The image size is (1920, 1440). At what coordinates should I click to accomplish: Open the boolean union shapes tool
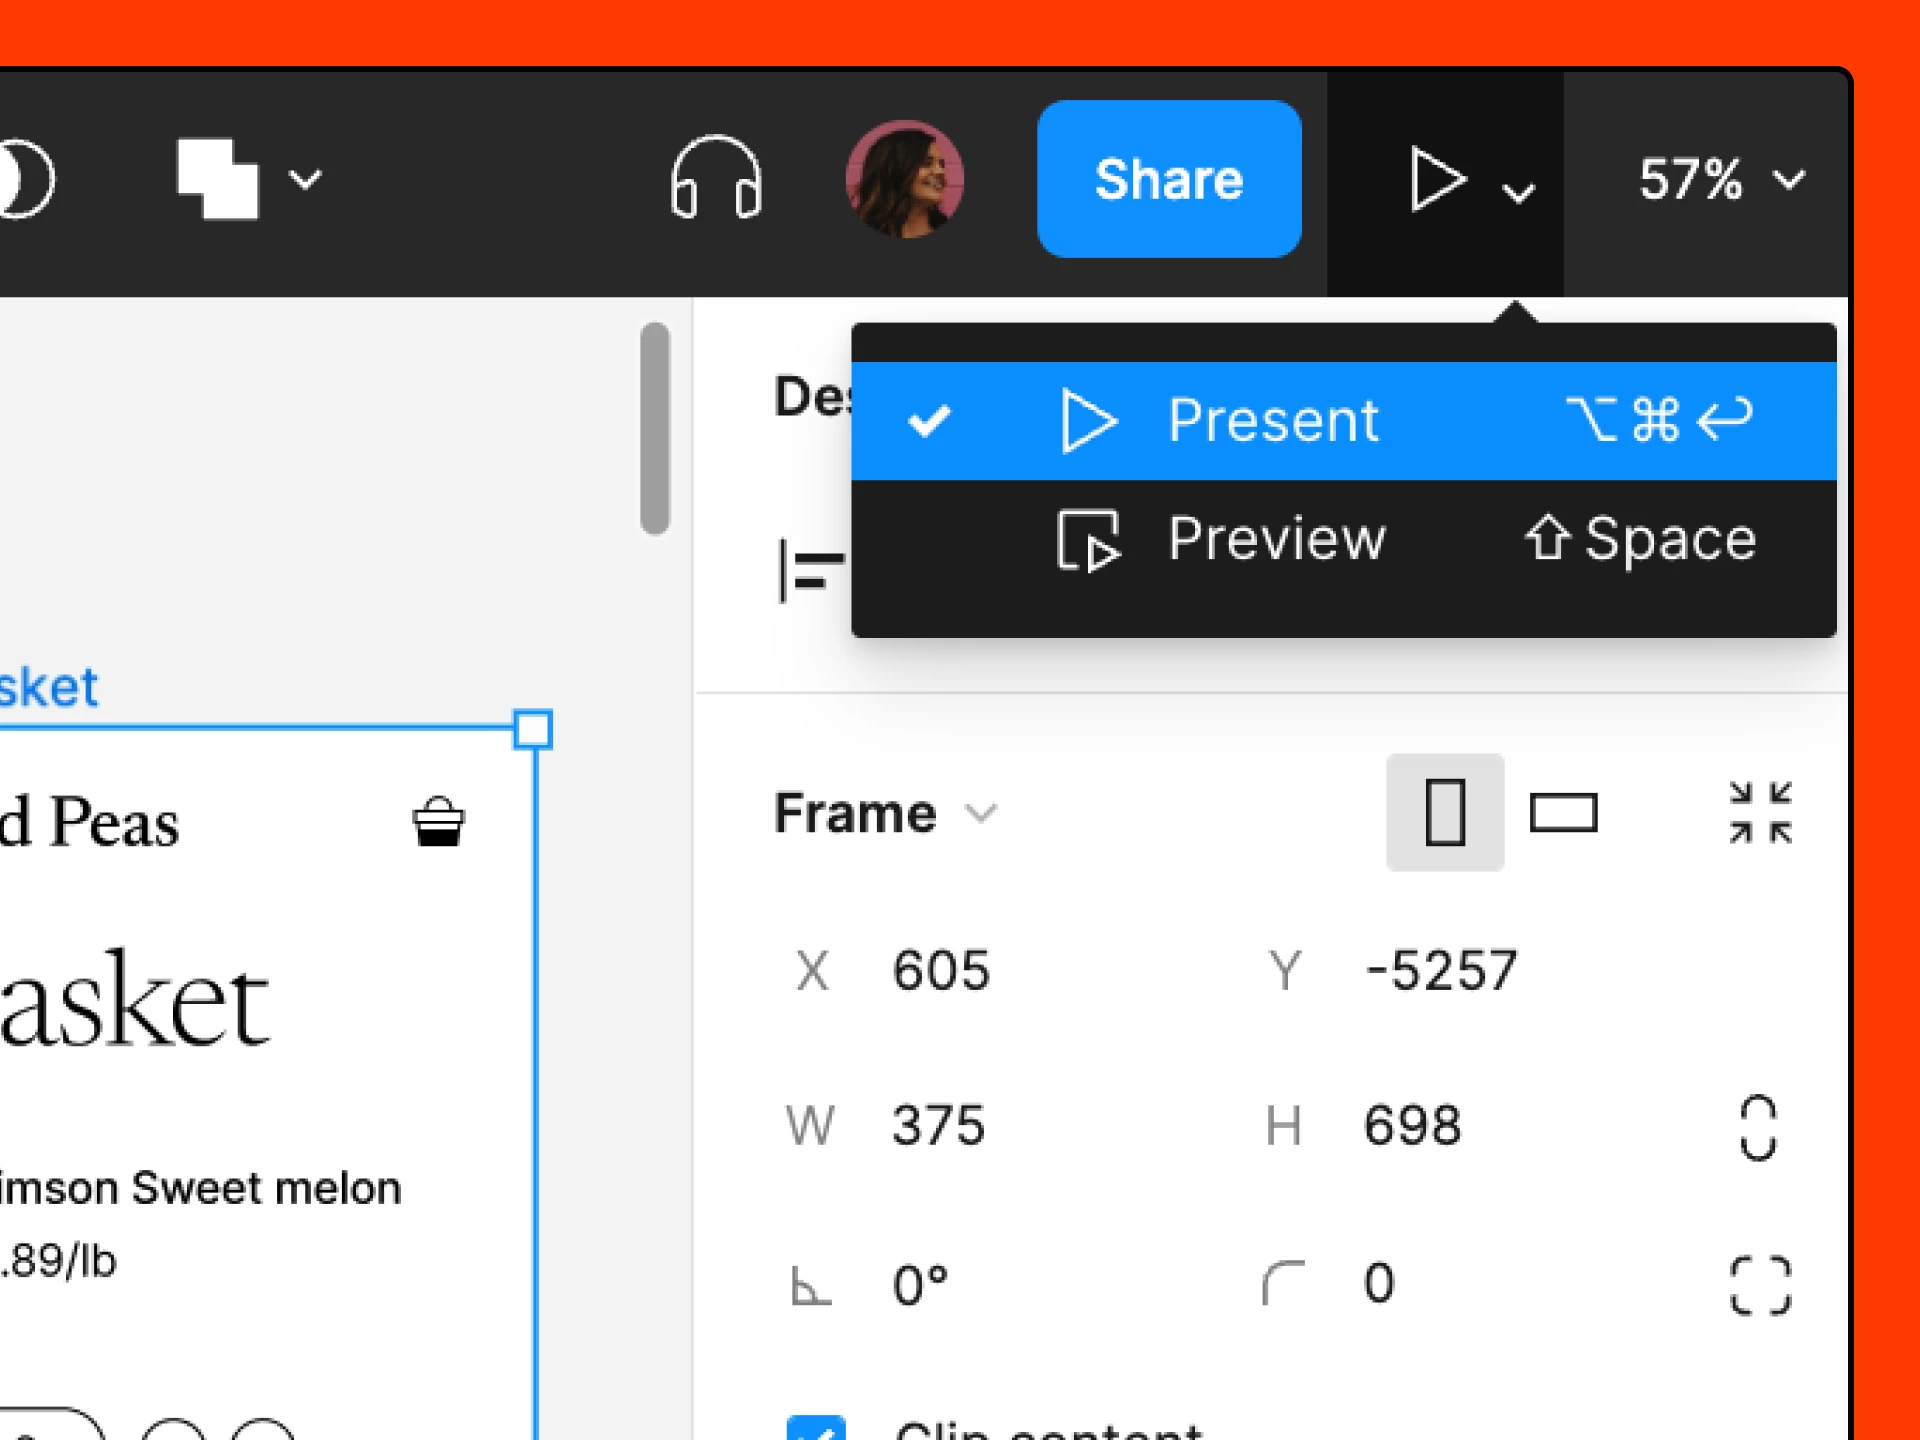pyautogui.click(x=218, y=179)
